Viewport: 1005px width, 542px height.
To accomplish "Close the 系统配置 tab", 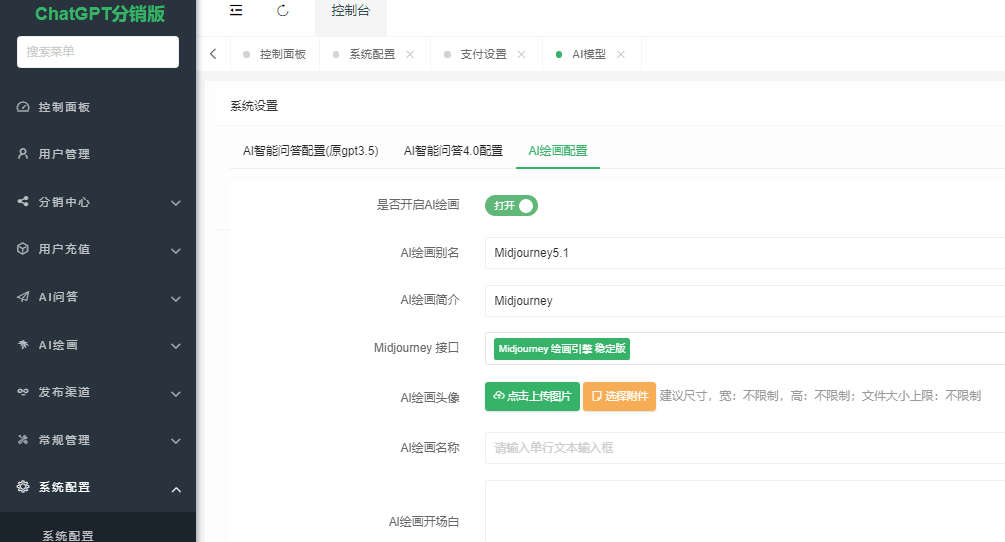I will tap(410, 54).
